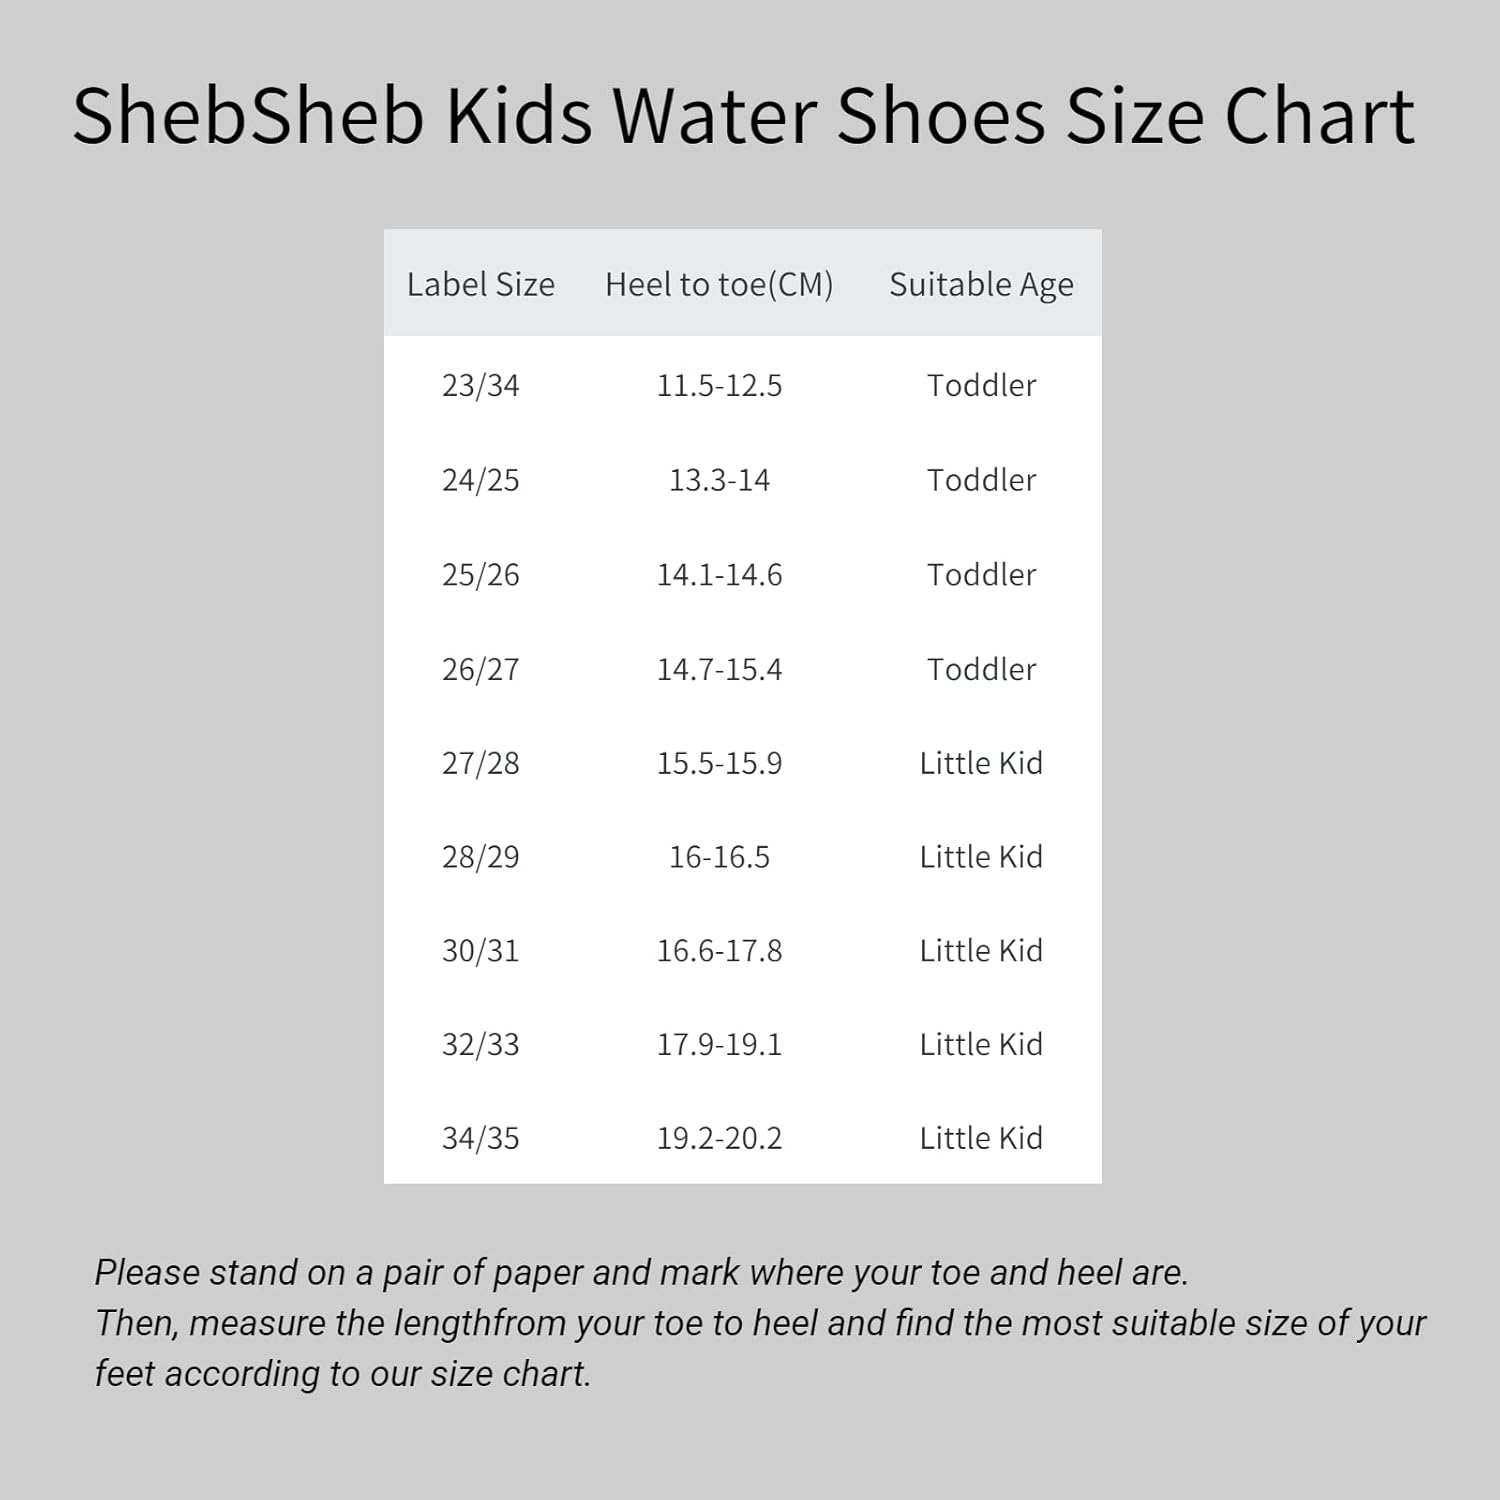Click the 15.5-15.9 heel to toe value
This screenshot has height=1500, width=1500.
(719, 763)
